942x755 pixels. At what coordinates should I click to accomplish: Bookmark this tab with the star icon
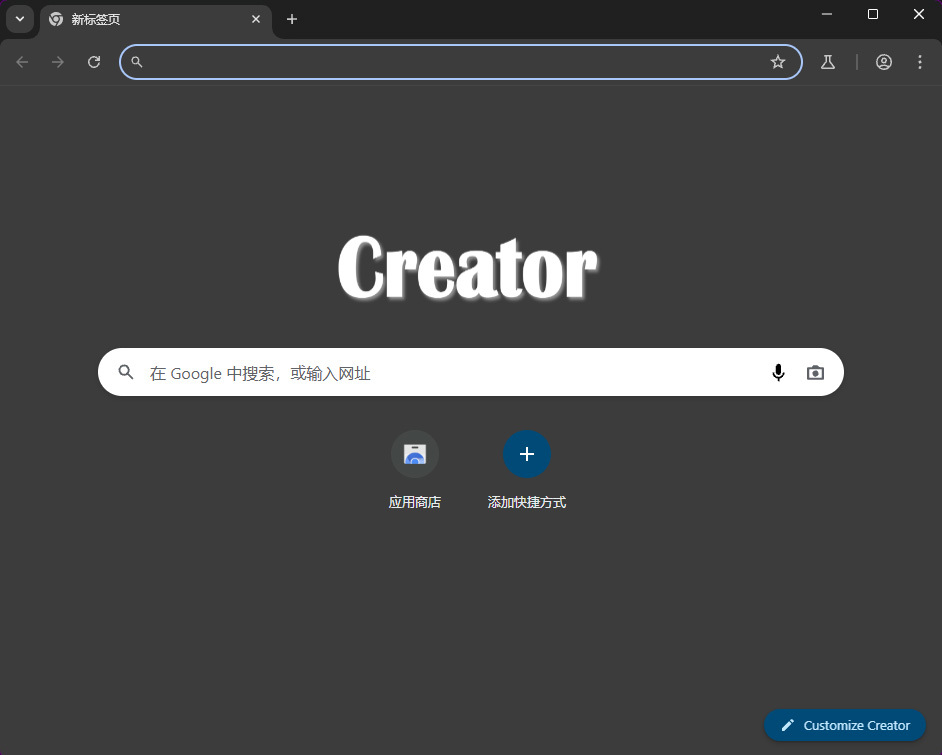point(778,62)
